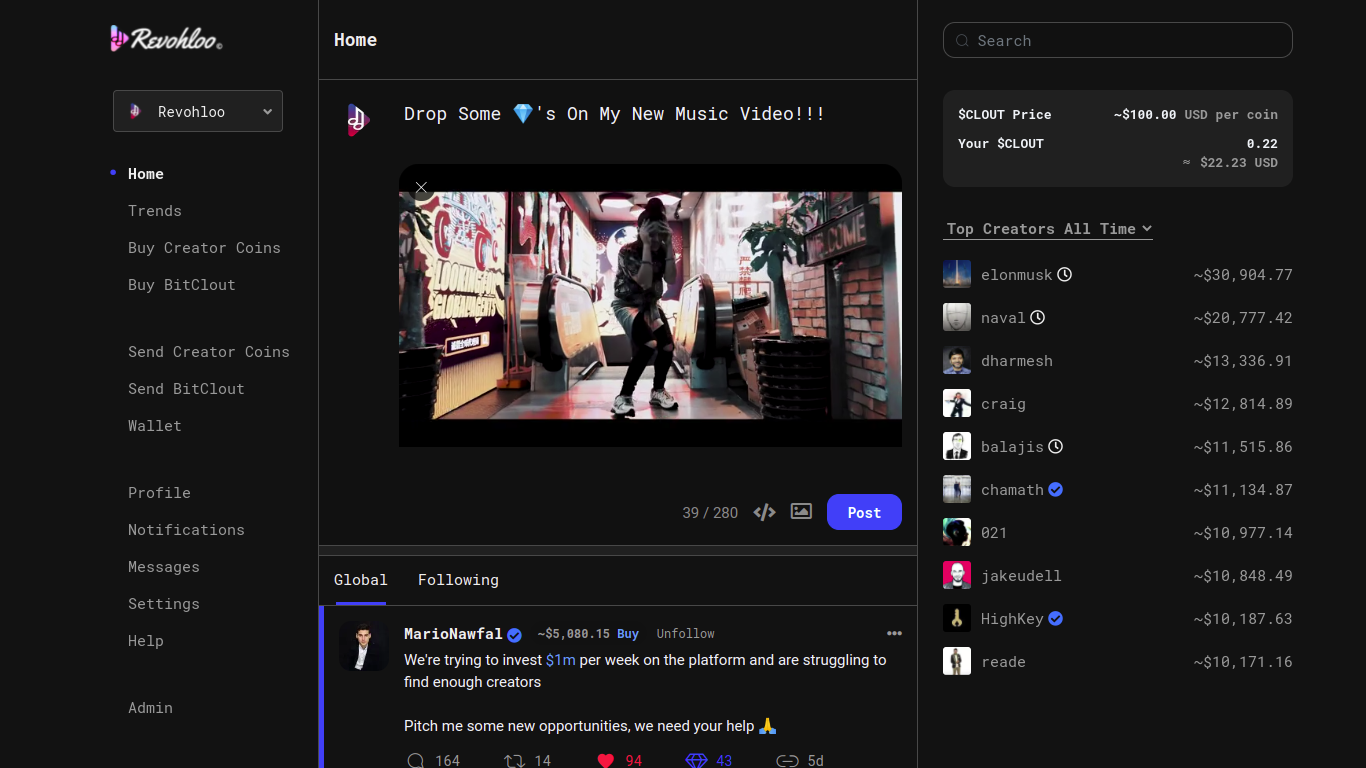This screenshot has width=1366, height=768.
Task: Open MarioNawfal's username link
Action: coord(453,634)
